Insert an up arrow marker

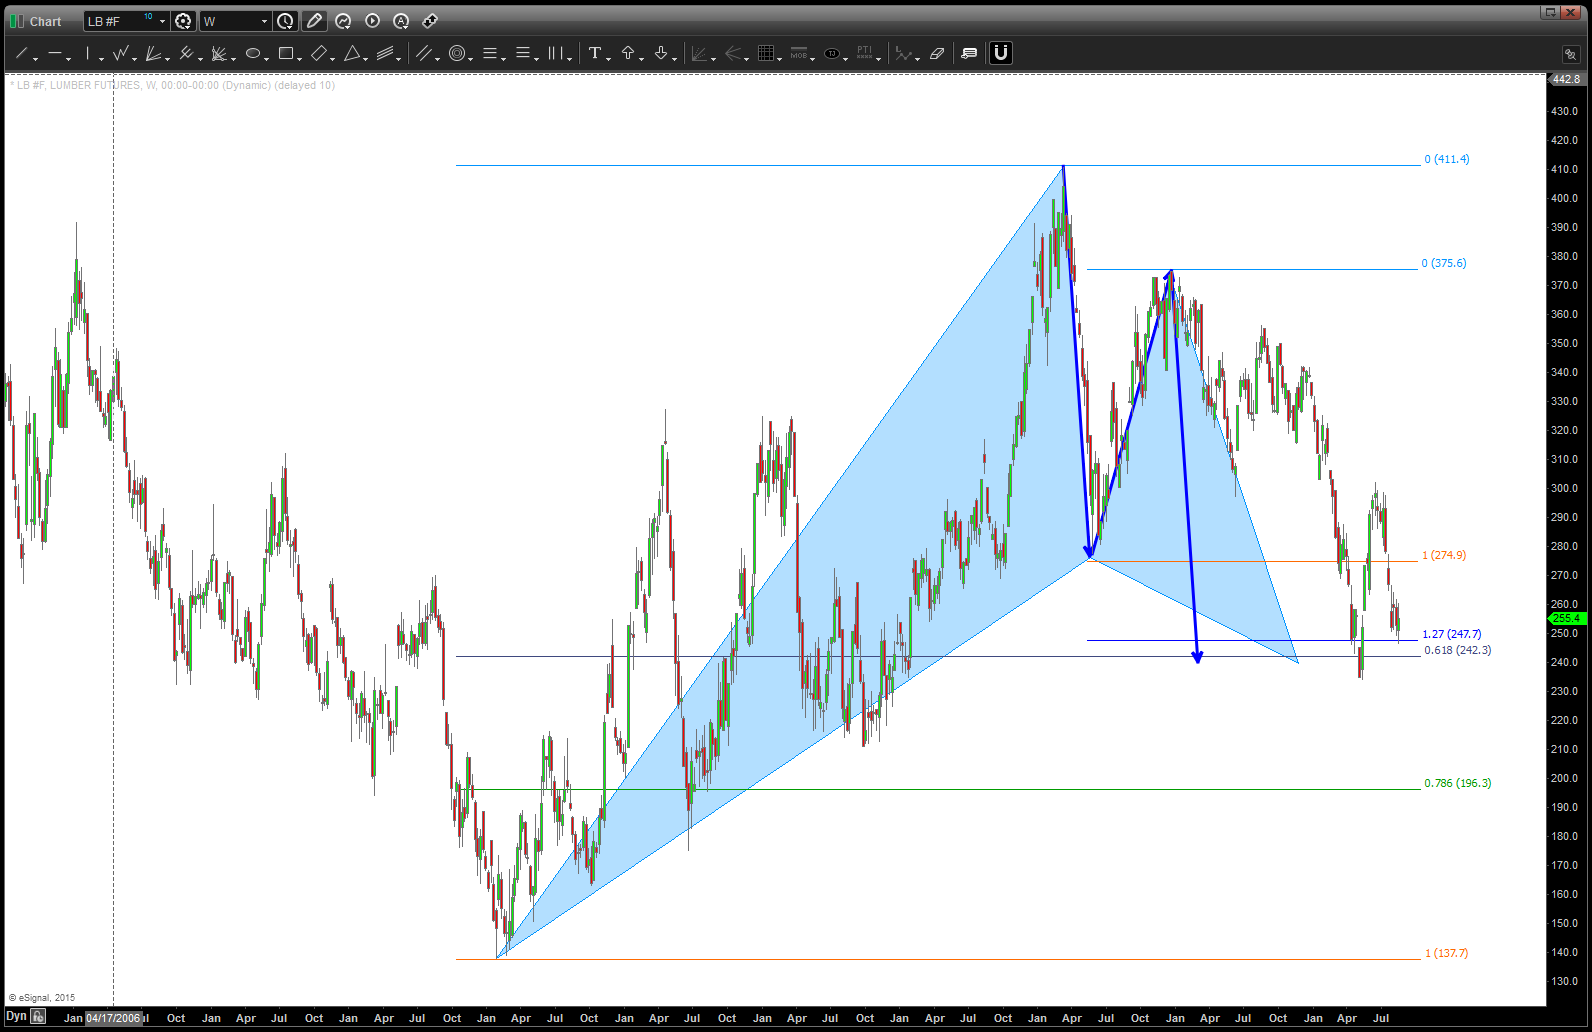pyautogui.click(x=628, y=53)
